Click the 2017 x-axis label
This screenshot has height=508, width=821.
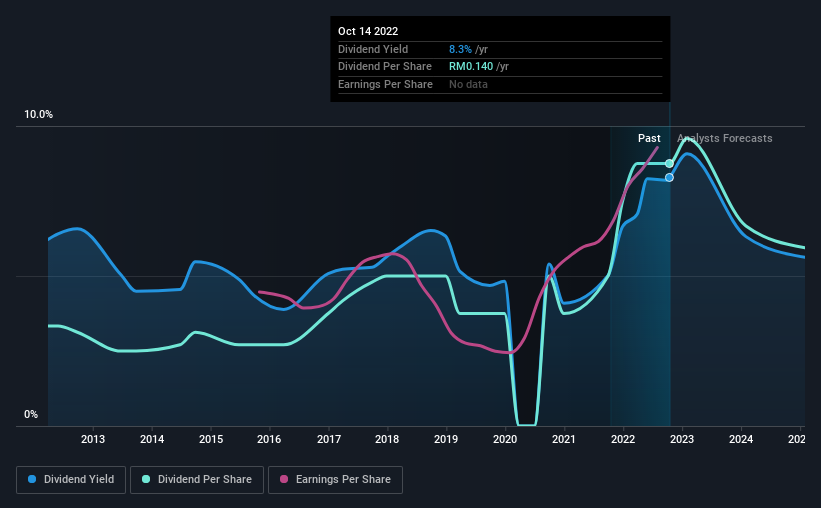329,439
